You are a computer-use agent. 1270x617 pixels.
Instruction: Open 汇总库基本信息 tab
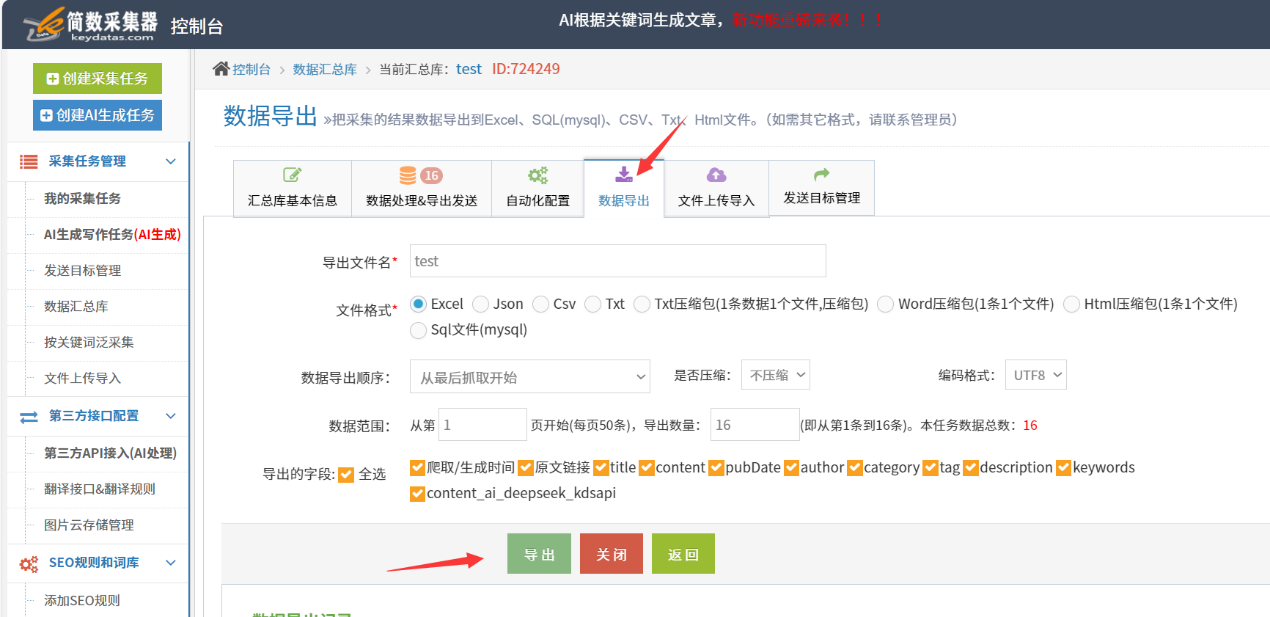click(292, 187)
